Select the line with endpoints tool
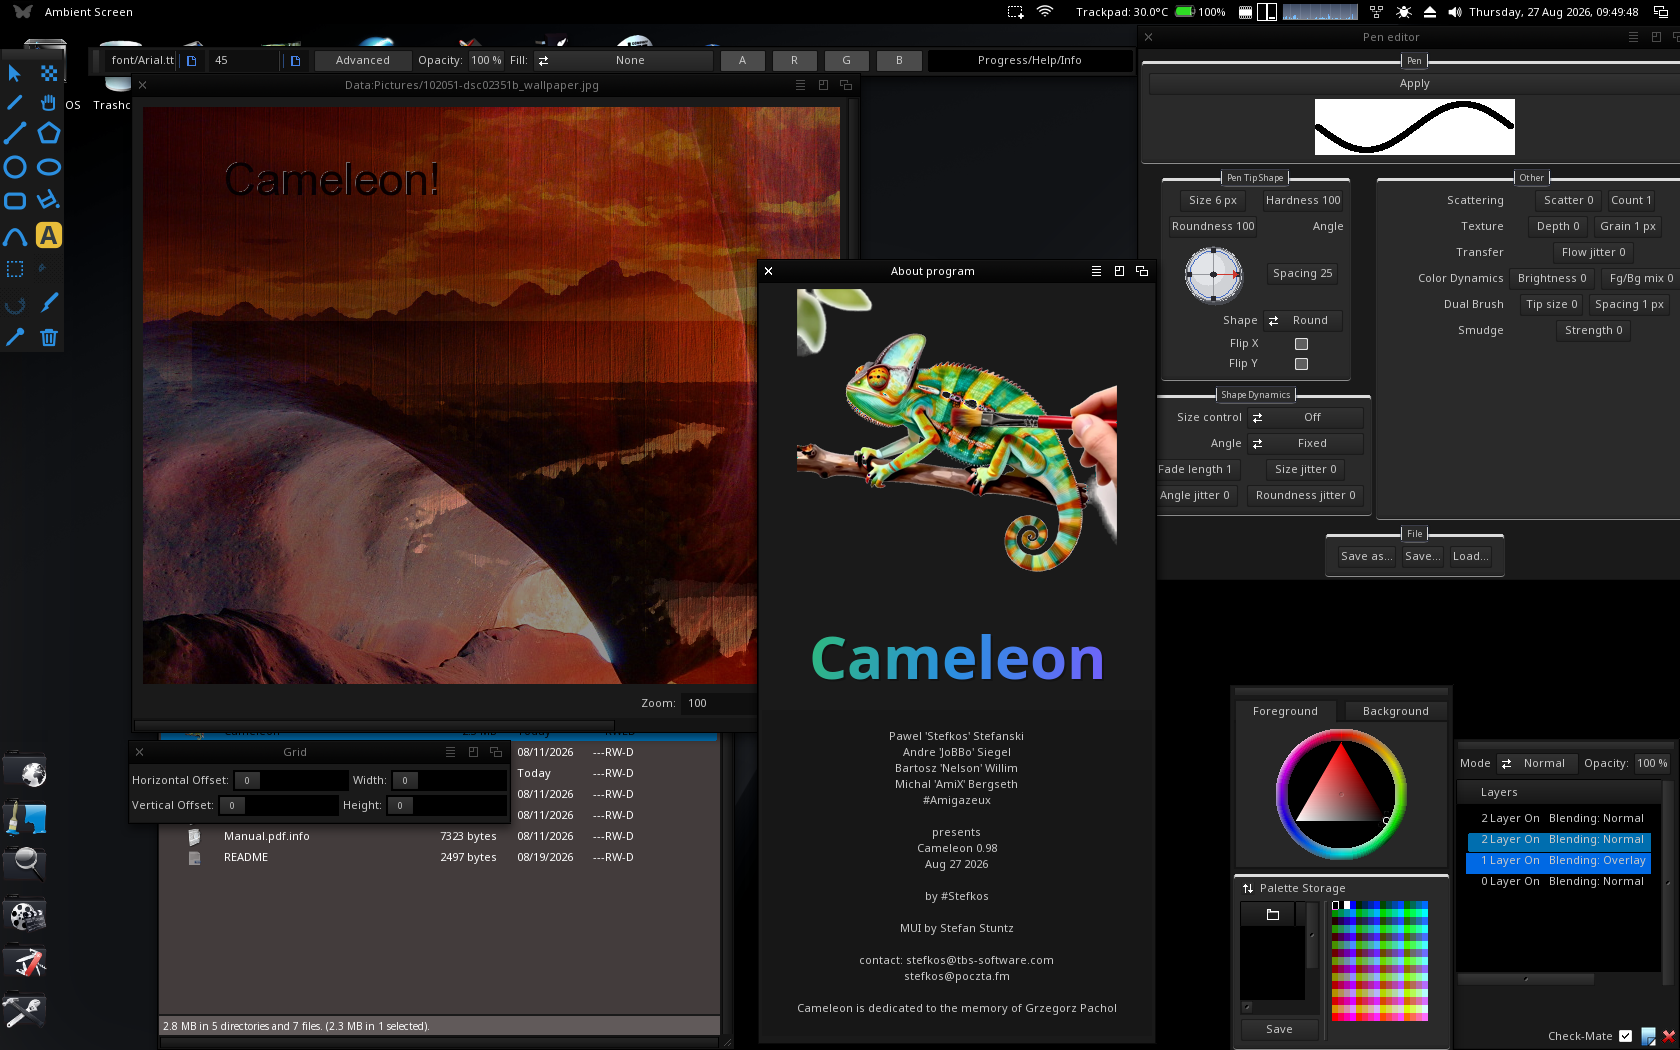Viewport: 1680px width, 1050px height. pos(15,133)
